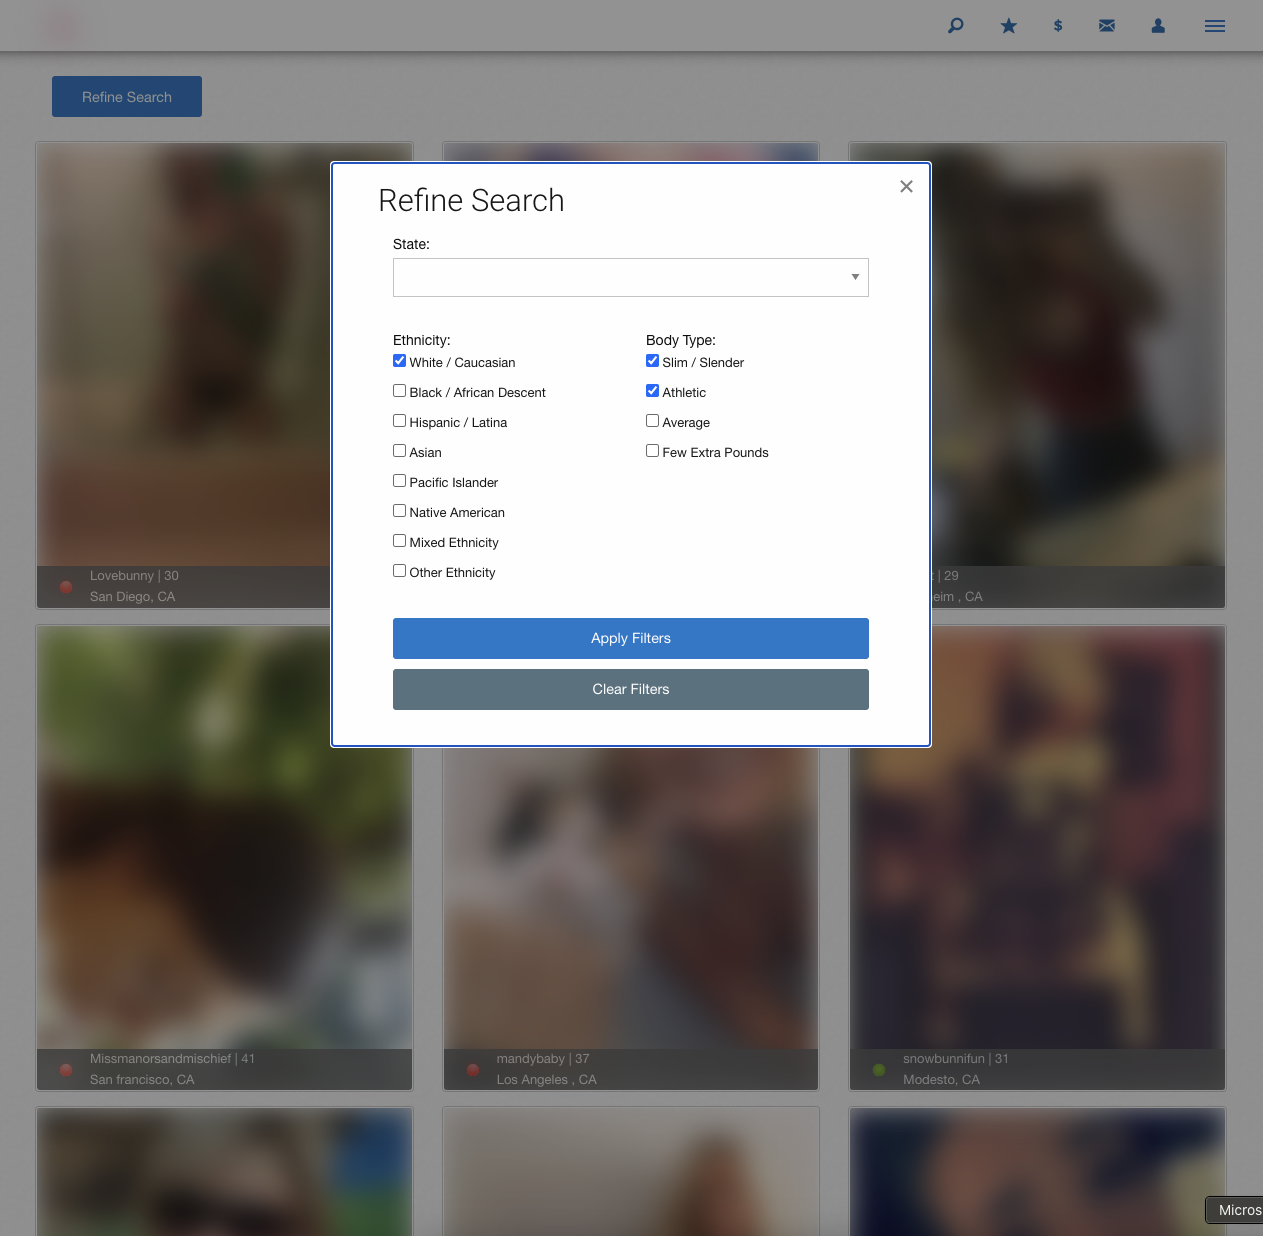Open the user profile icon
1263x1236 pixels.
pos(1158,26)
